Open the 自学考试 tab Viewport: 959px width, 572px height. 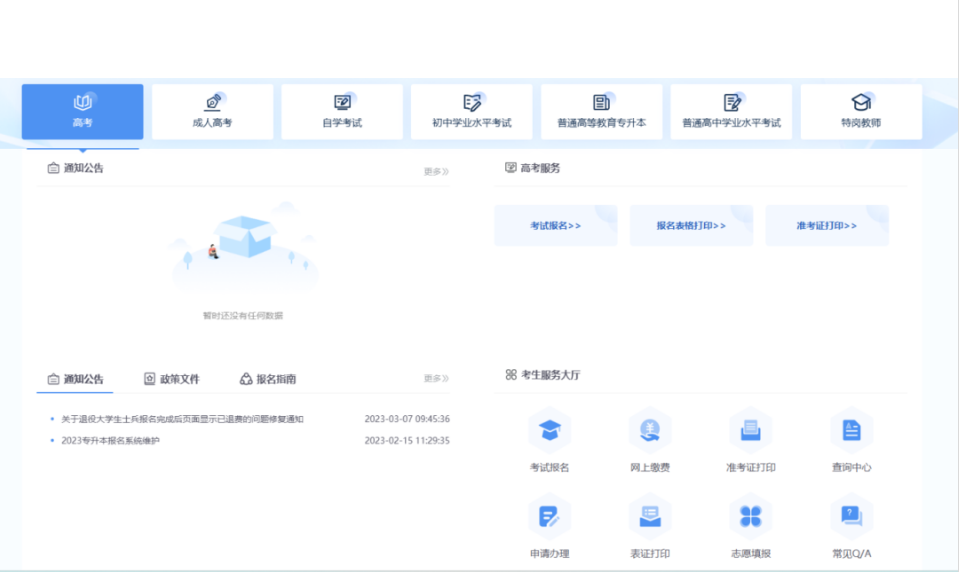pyautogui.click(x=342, y=112)
